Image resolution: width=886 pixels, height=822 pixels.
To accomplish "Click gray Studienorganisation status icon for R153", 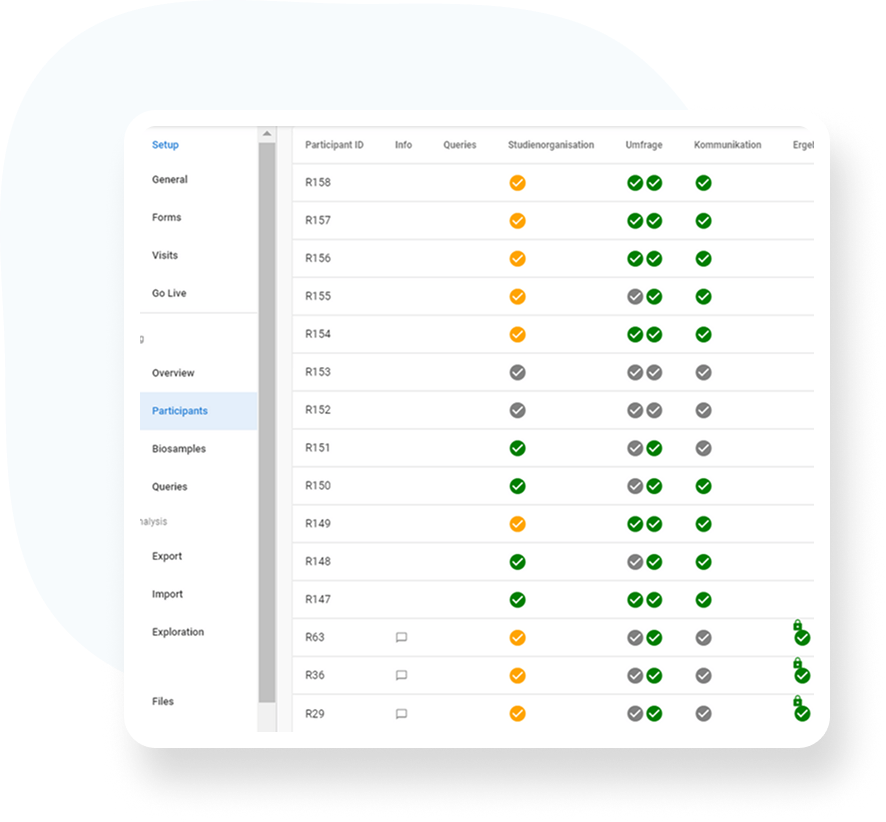I will (517, 372).
